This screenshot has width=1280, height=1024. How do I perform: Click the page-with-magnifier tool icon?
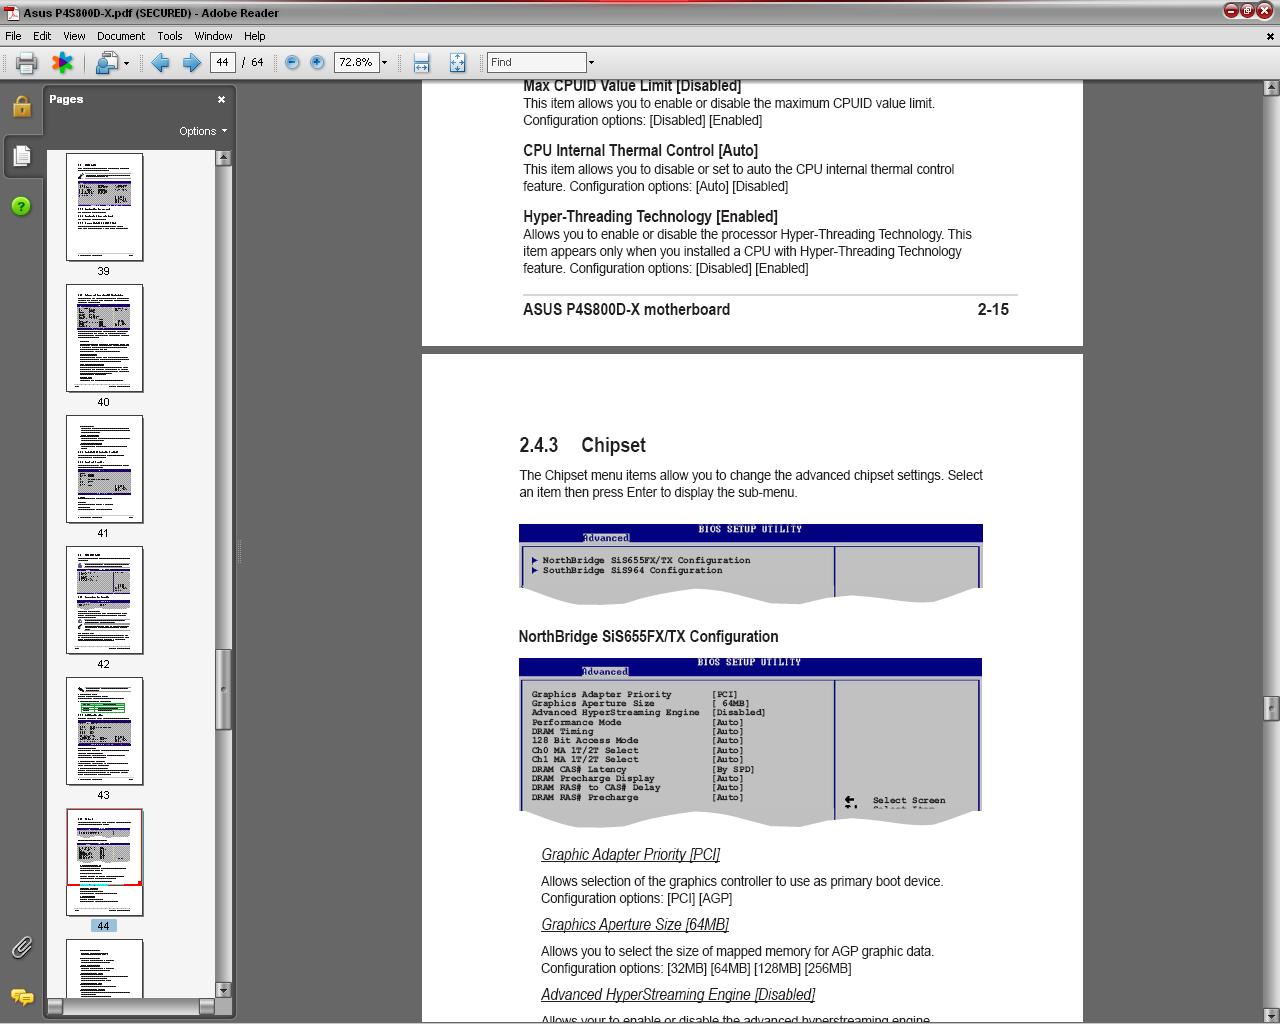[x=106, y=63]
